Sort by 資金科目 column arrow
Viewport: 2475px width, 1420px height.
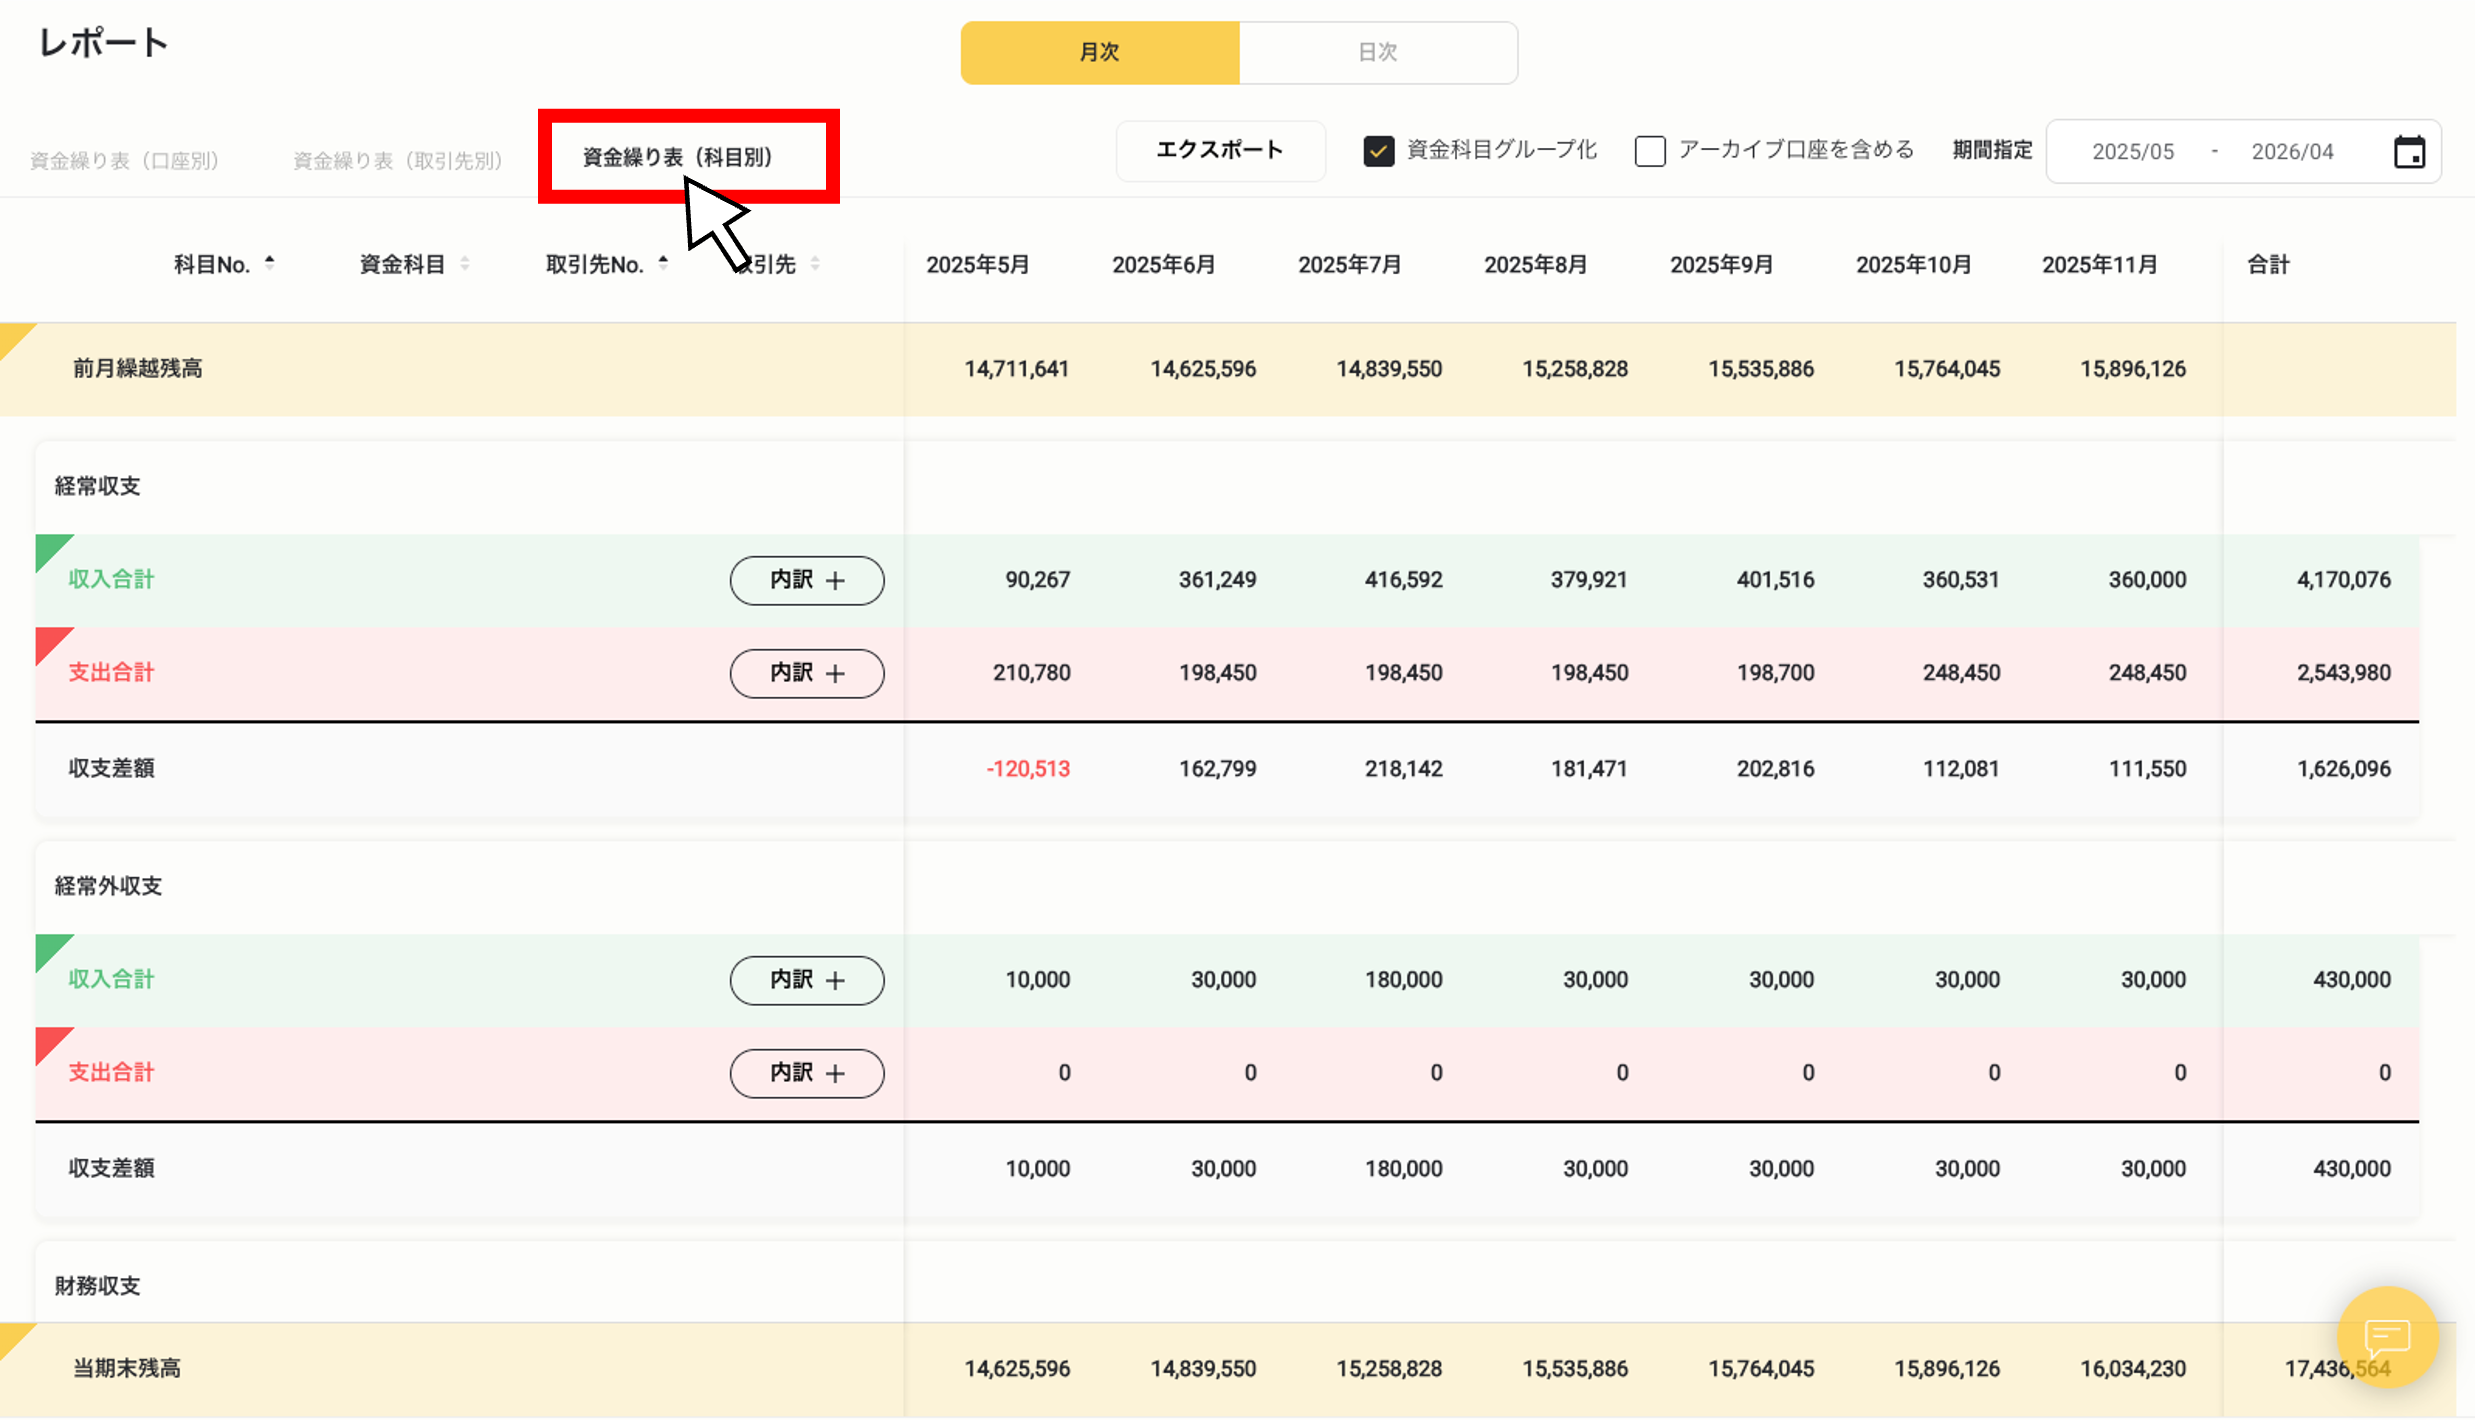[x=465, y=264]
